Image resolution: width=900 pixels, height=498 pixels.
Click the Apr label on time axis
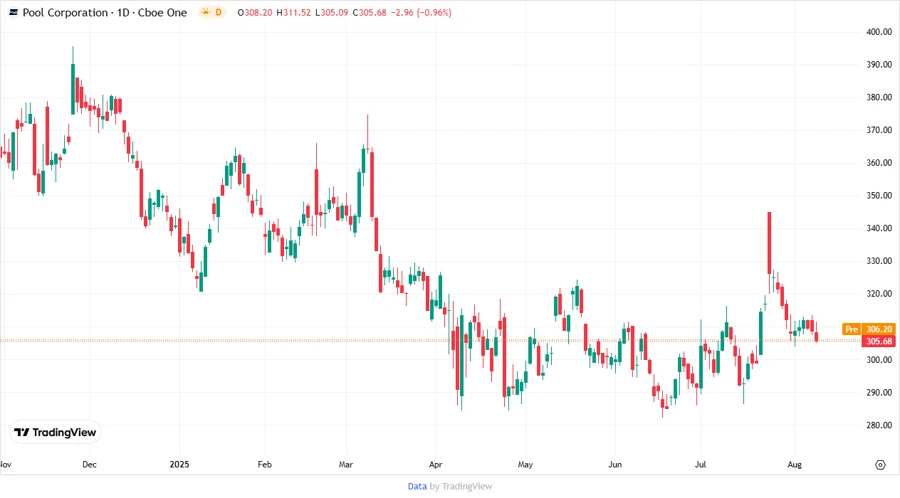click(x=436, y=464)
